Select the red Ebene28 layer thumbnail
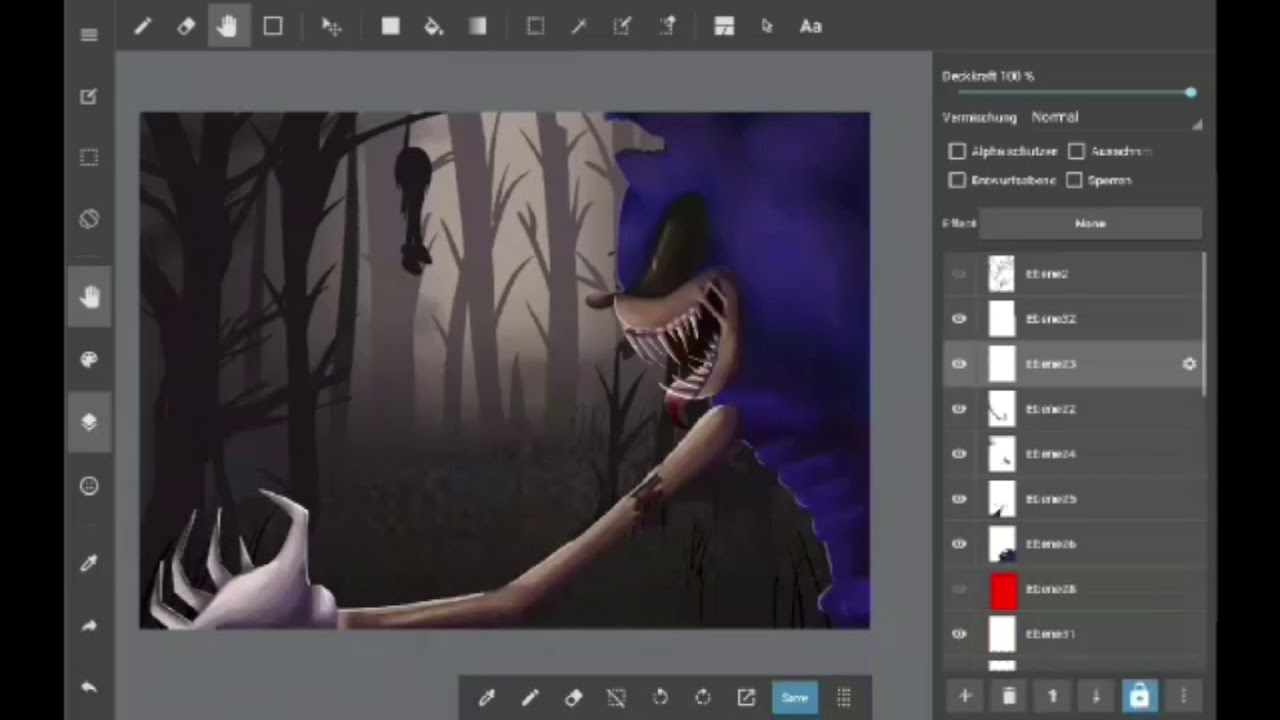 click(1003, 591)
